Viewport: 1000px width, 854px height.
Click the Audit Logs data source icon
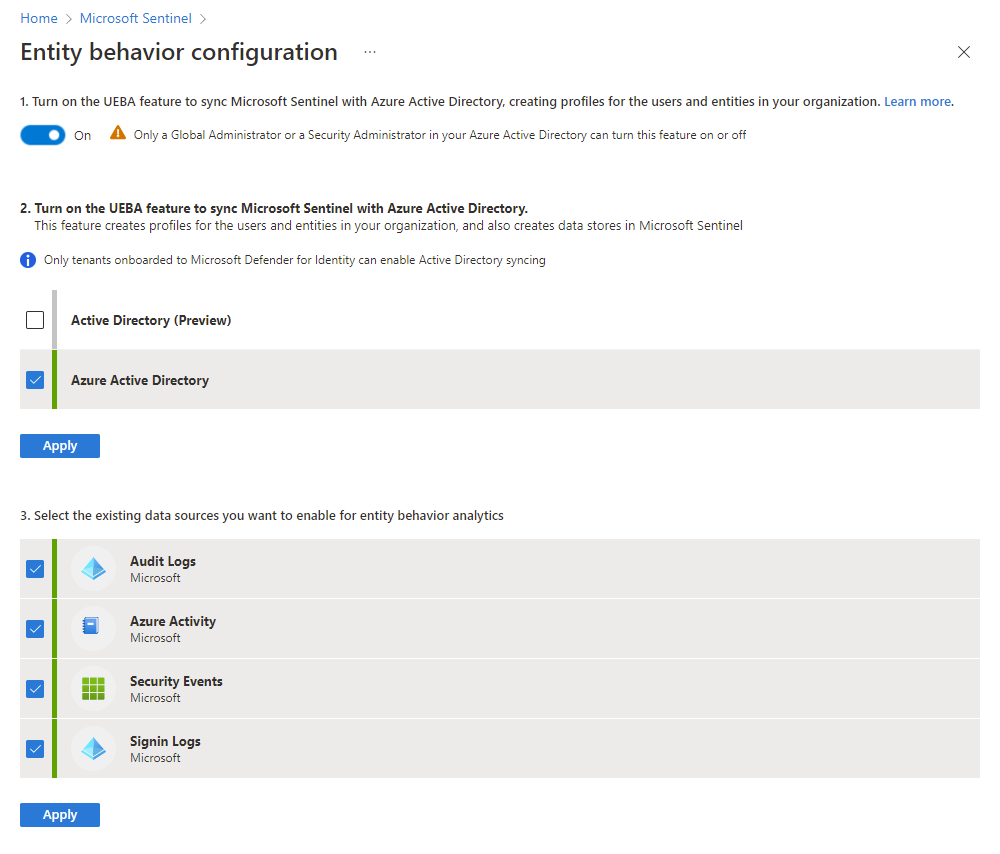tap(93, 569)
